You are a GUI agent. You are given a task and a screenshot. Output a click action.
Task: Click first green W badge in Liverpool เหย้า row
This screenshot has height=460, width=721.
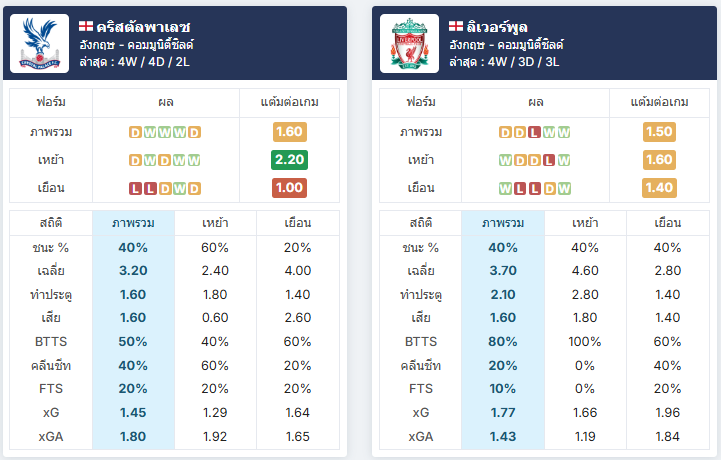coord(505,161)
